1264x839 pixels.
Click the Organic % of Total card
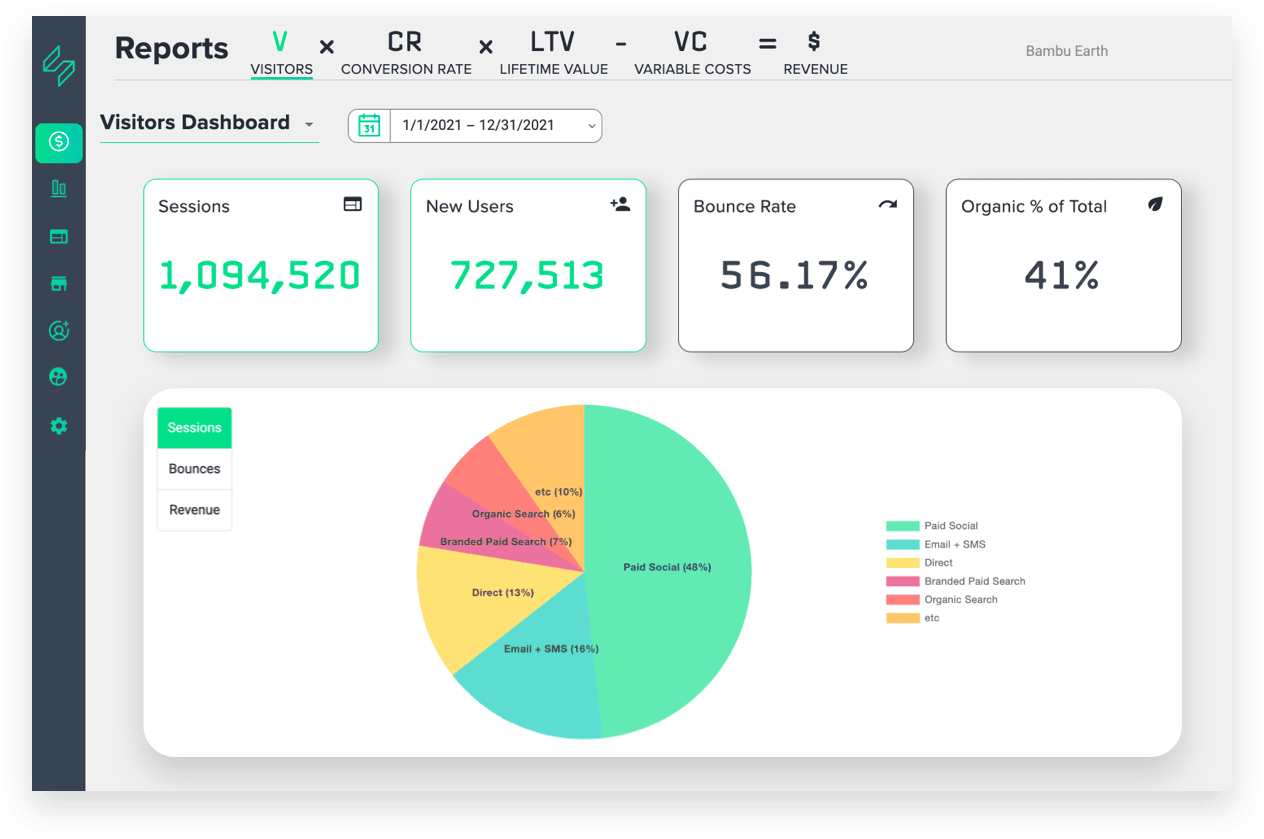tap(1063, 266)
